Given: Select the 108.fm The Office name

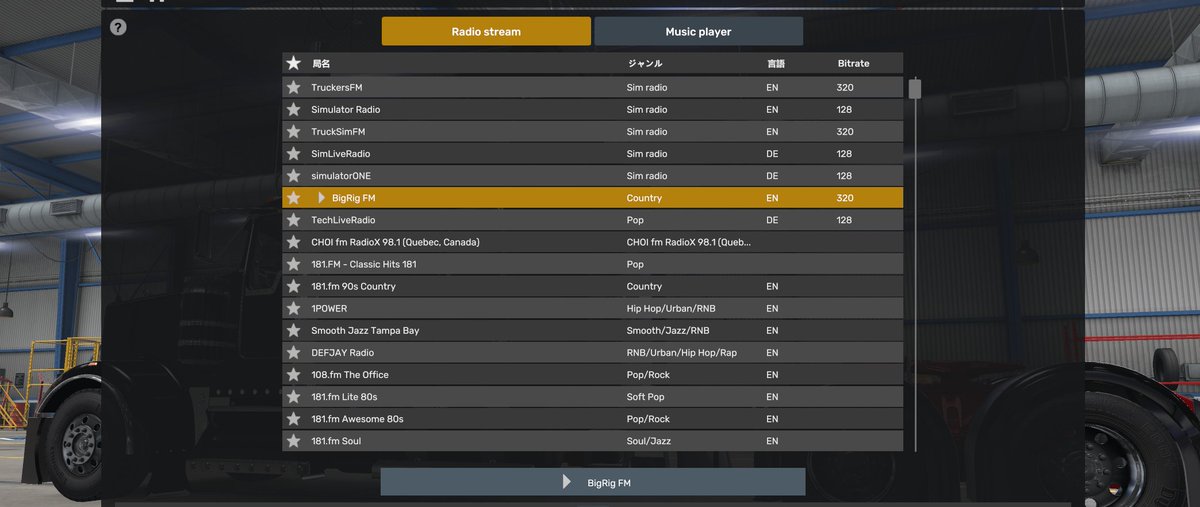Looking at the screenshot, I should (349, 375).
